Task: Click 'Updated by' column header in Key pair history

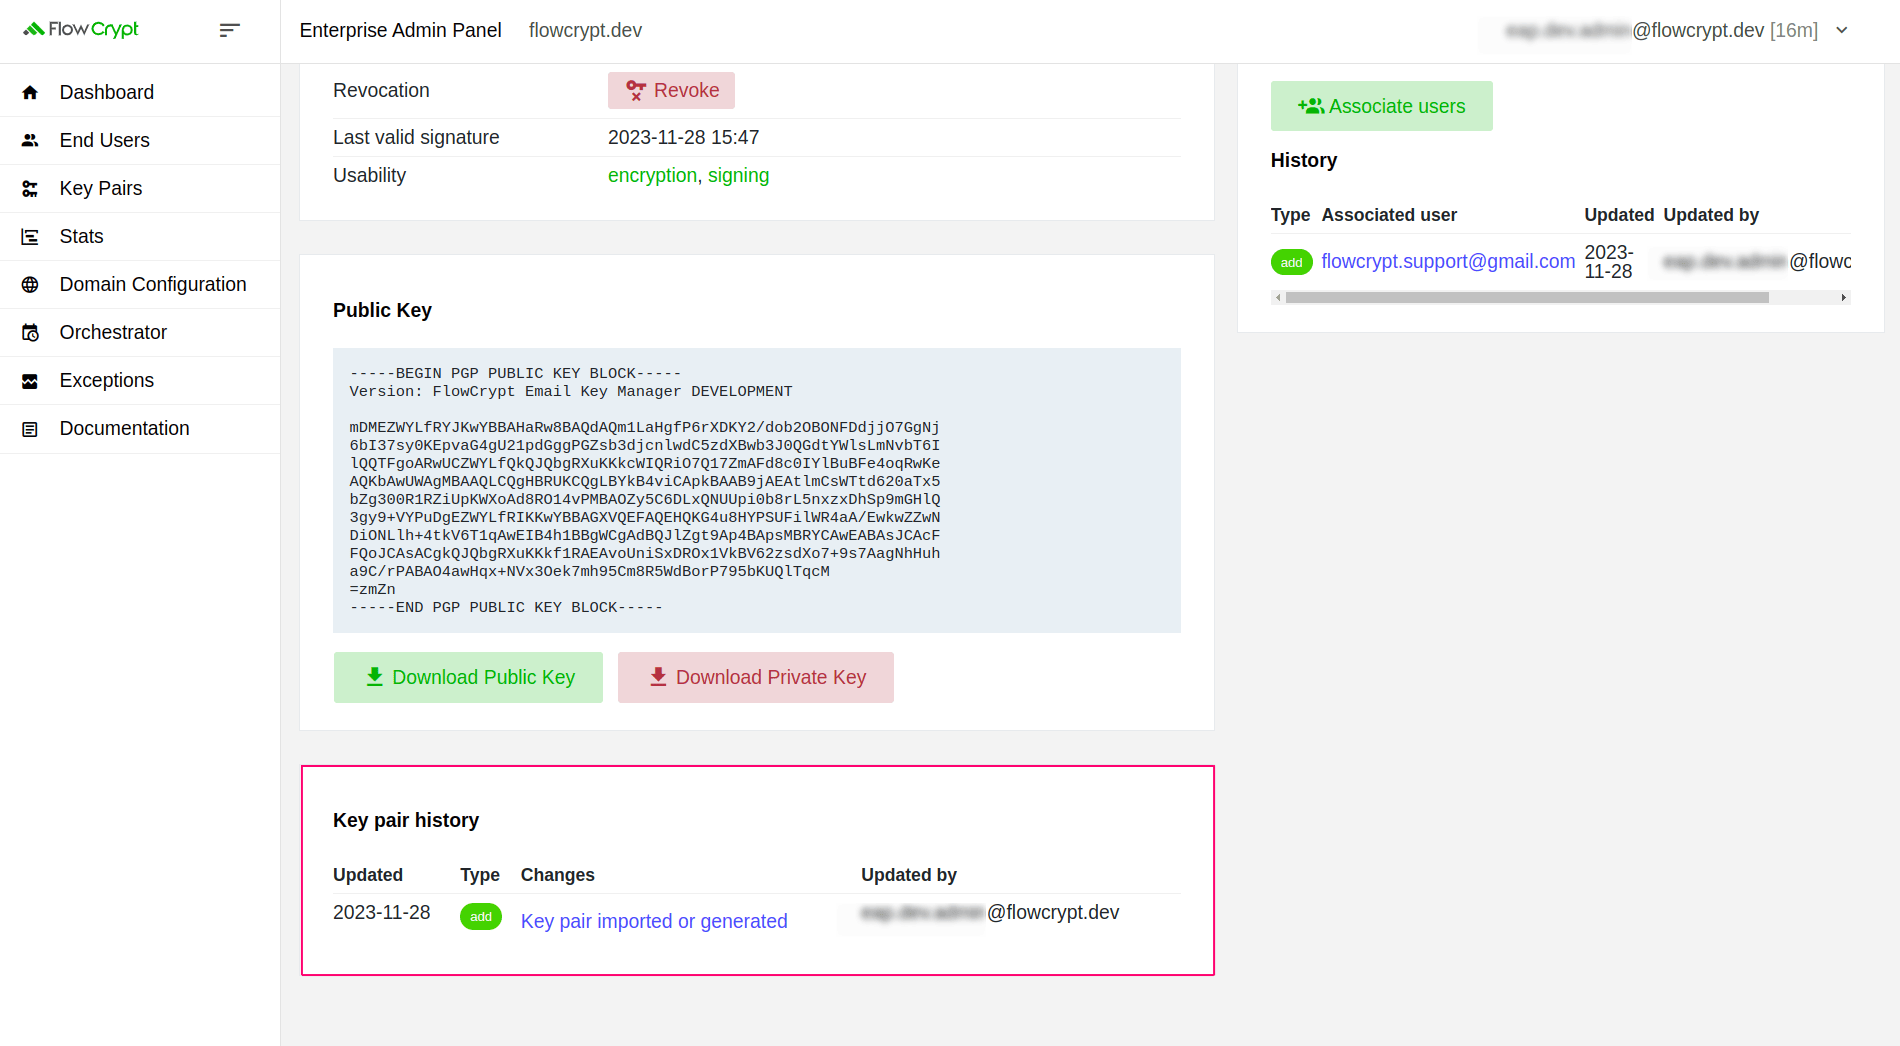Action: tap(908, 875)
